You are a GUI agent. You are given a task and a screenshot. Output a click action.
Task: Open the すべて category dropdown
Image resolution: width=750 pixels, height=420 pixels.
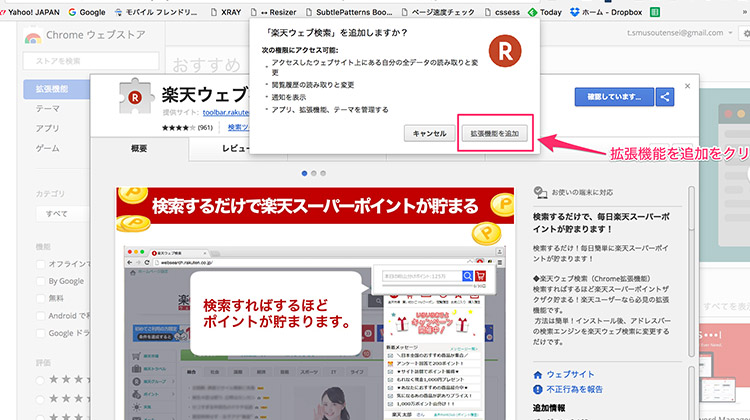click(62, 214)
